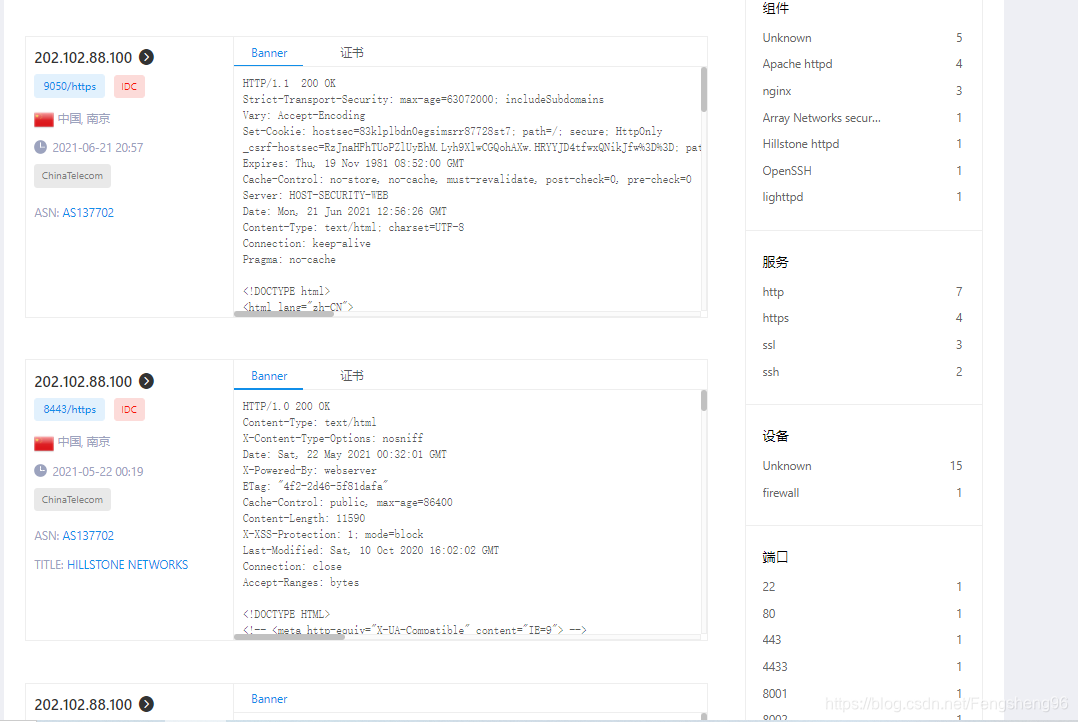The width and height of the screenshot is (1078, 722).
Task: Open arrow icon beside first 202.102.88.100 entry
Action: coord(146,57)
